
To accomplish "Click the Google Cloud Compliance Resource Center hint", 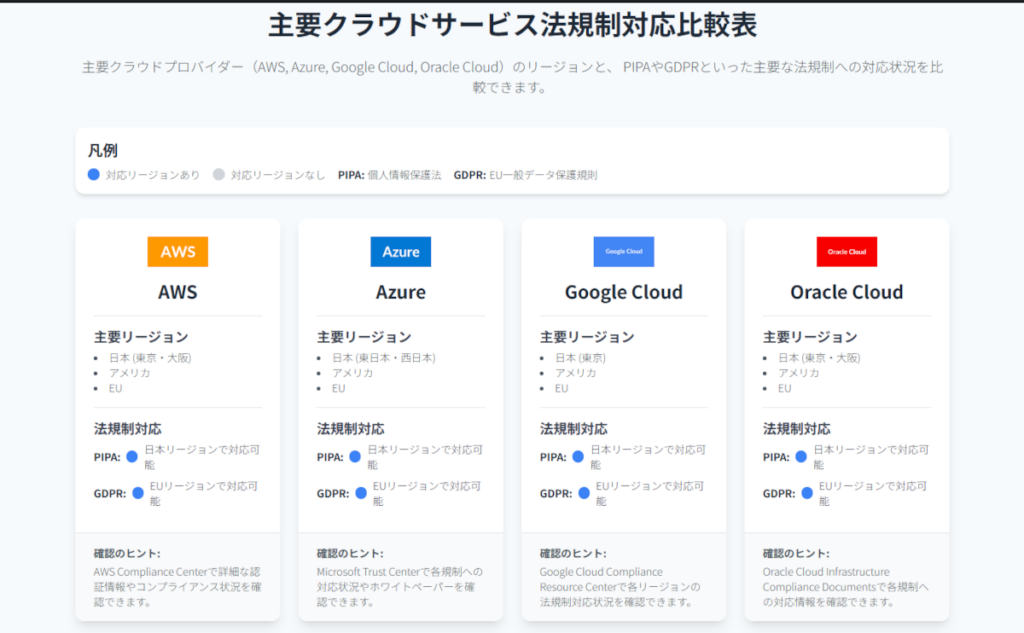I will tap(620, 587).
